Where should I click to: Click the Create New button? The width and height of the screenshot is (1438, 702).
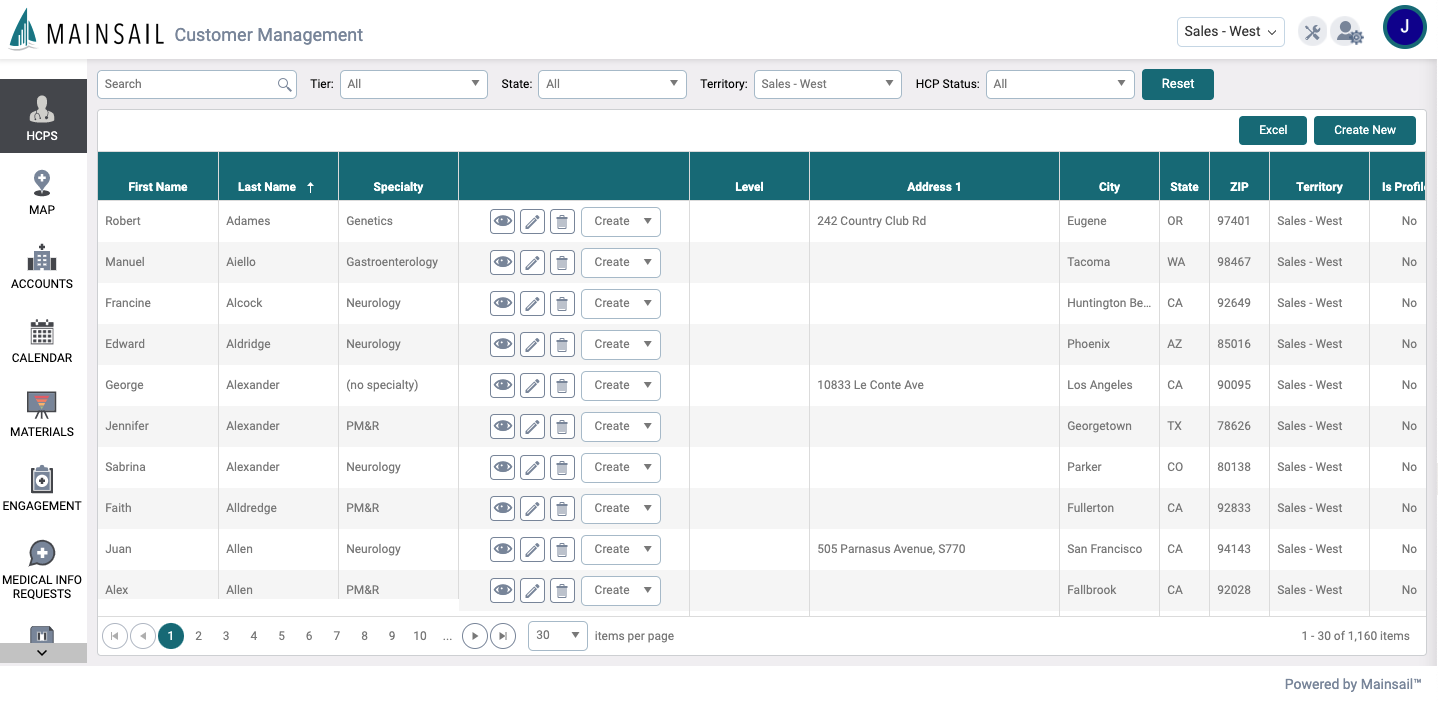click(x=1364, y=130)
